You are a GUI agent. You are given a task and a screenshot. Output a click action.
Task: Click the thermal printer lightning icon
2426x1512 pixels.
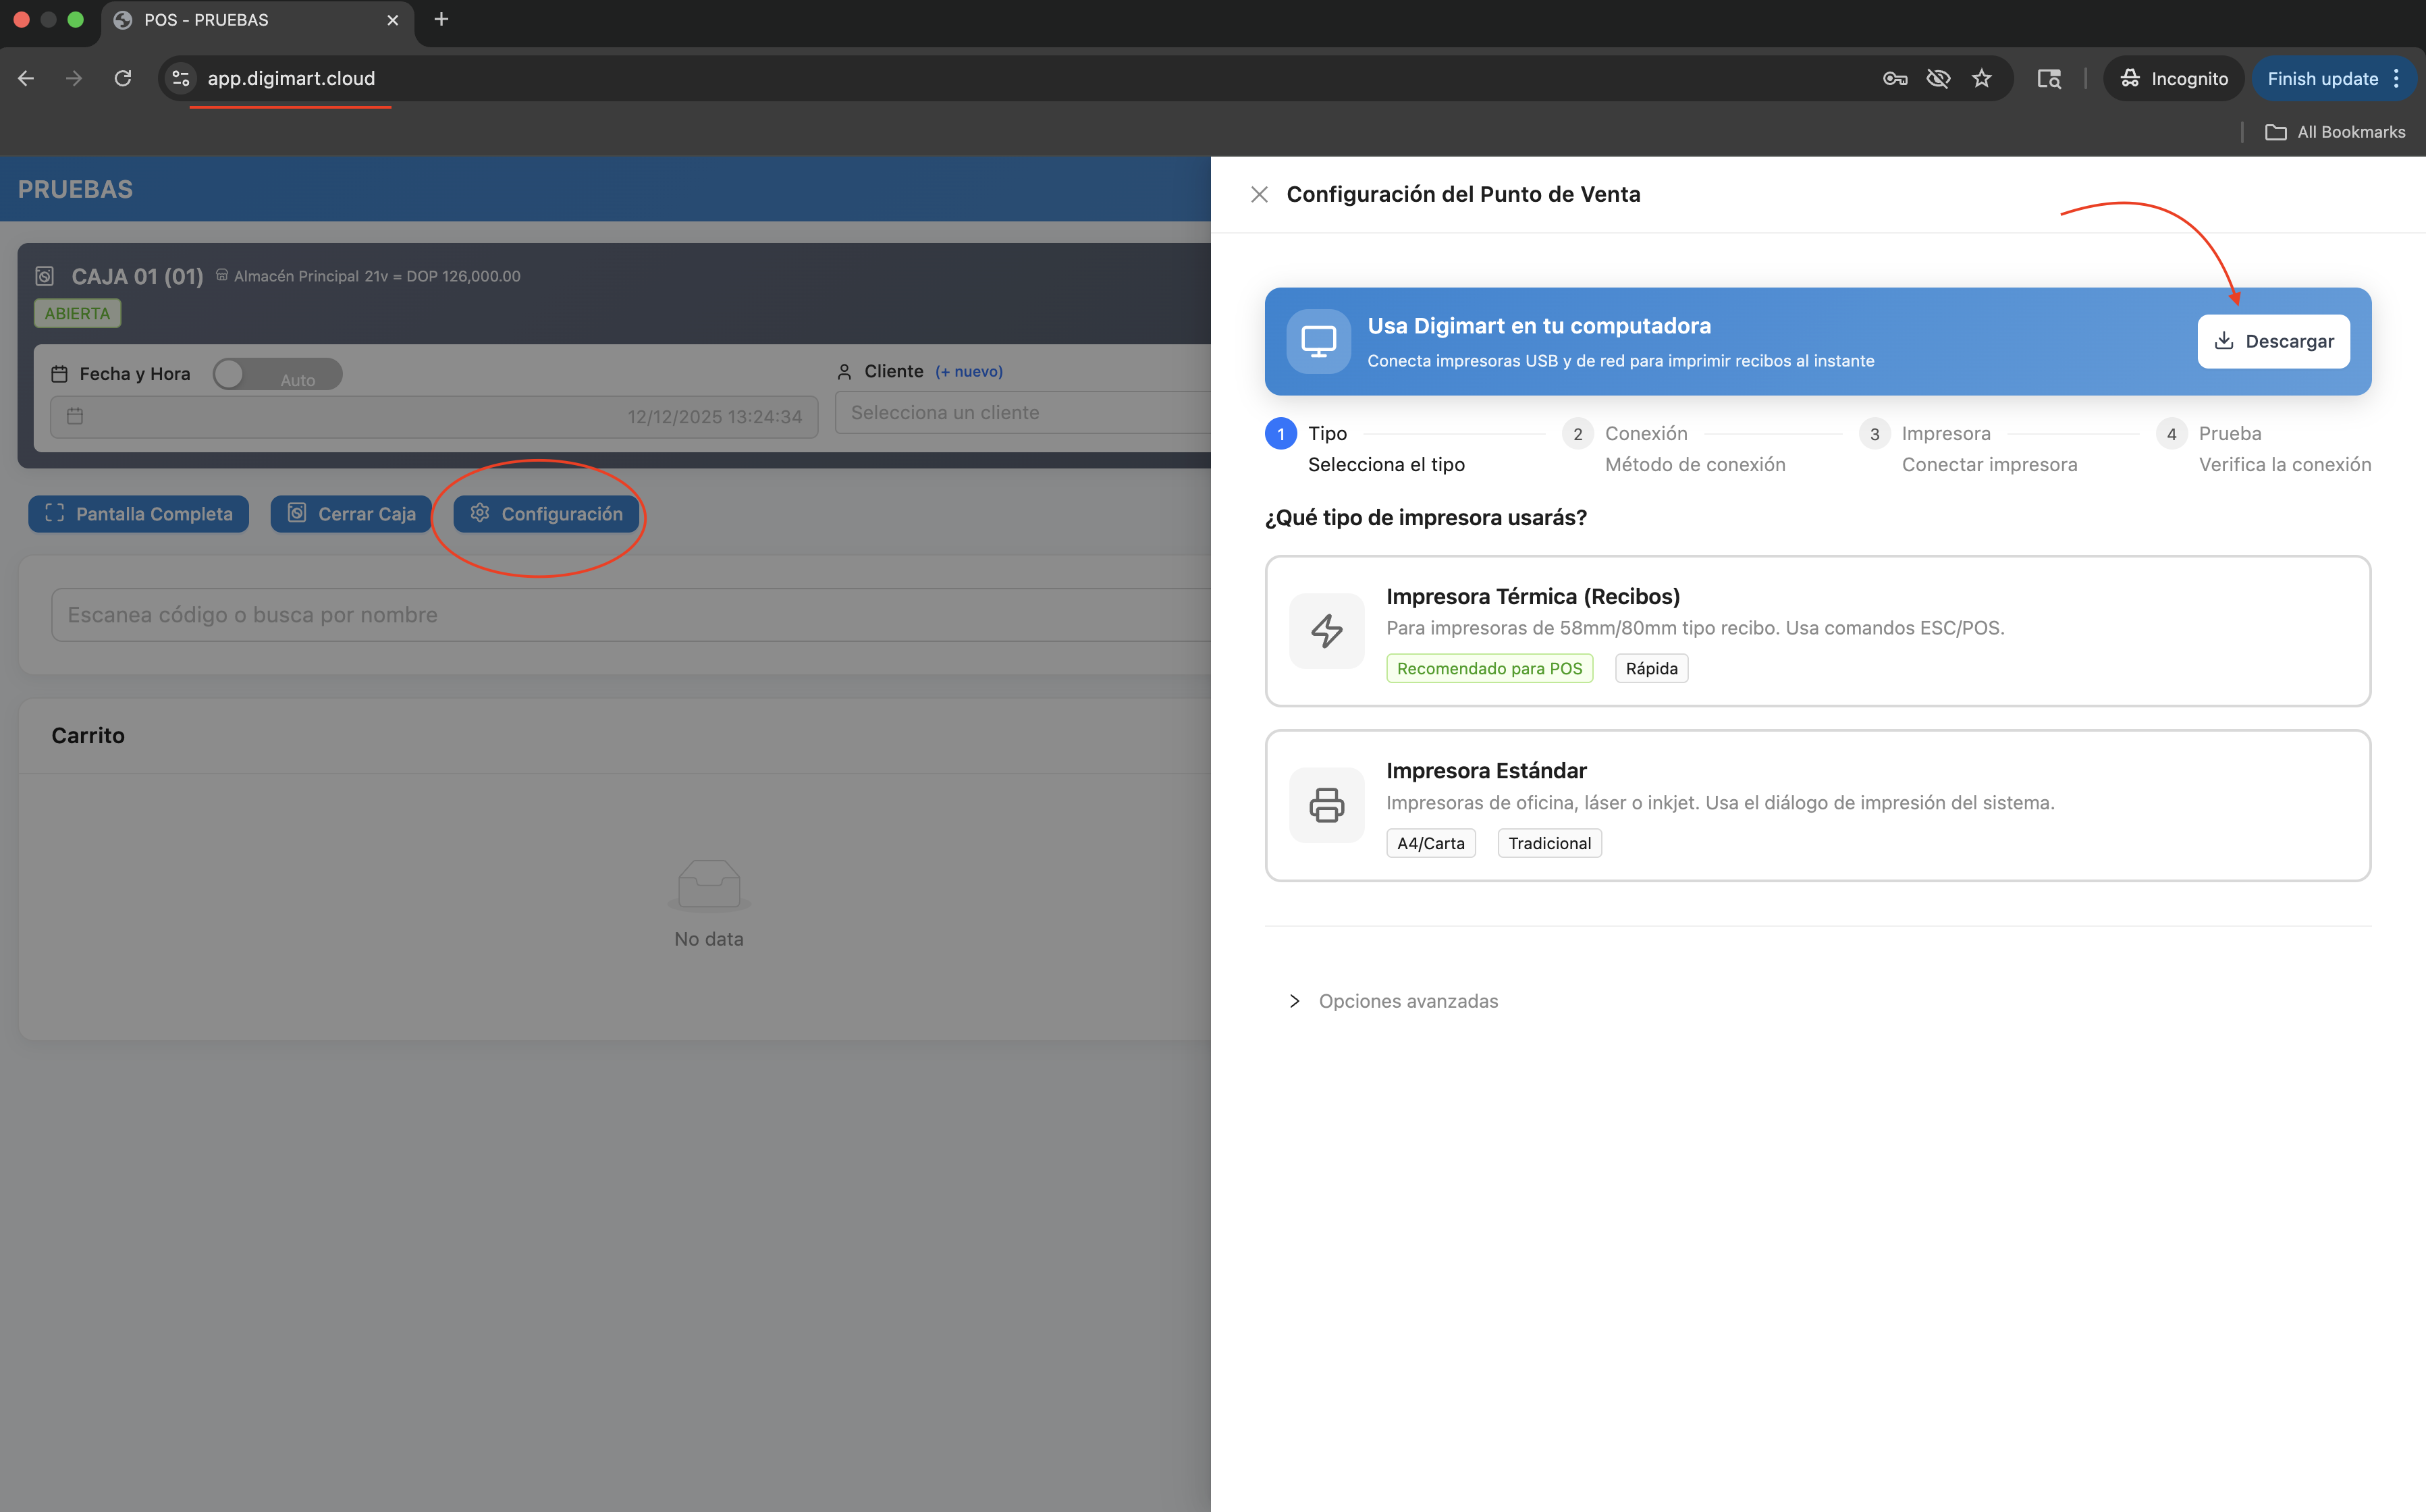[1326, 631]
